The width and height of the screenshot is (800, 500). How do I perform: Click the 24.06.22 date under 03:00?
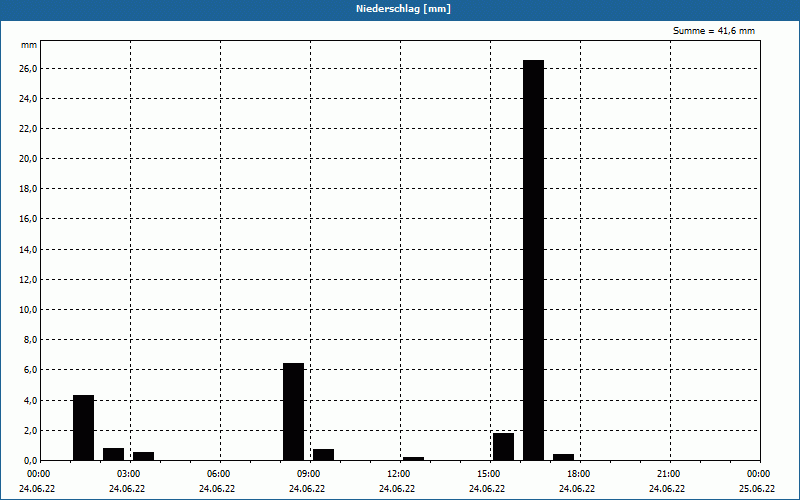pyautogui.click(x=127, y=489)
